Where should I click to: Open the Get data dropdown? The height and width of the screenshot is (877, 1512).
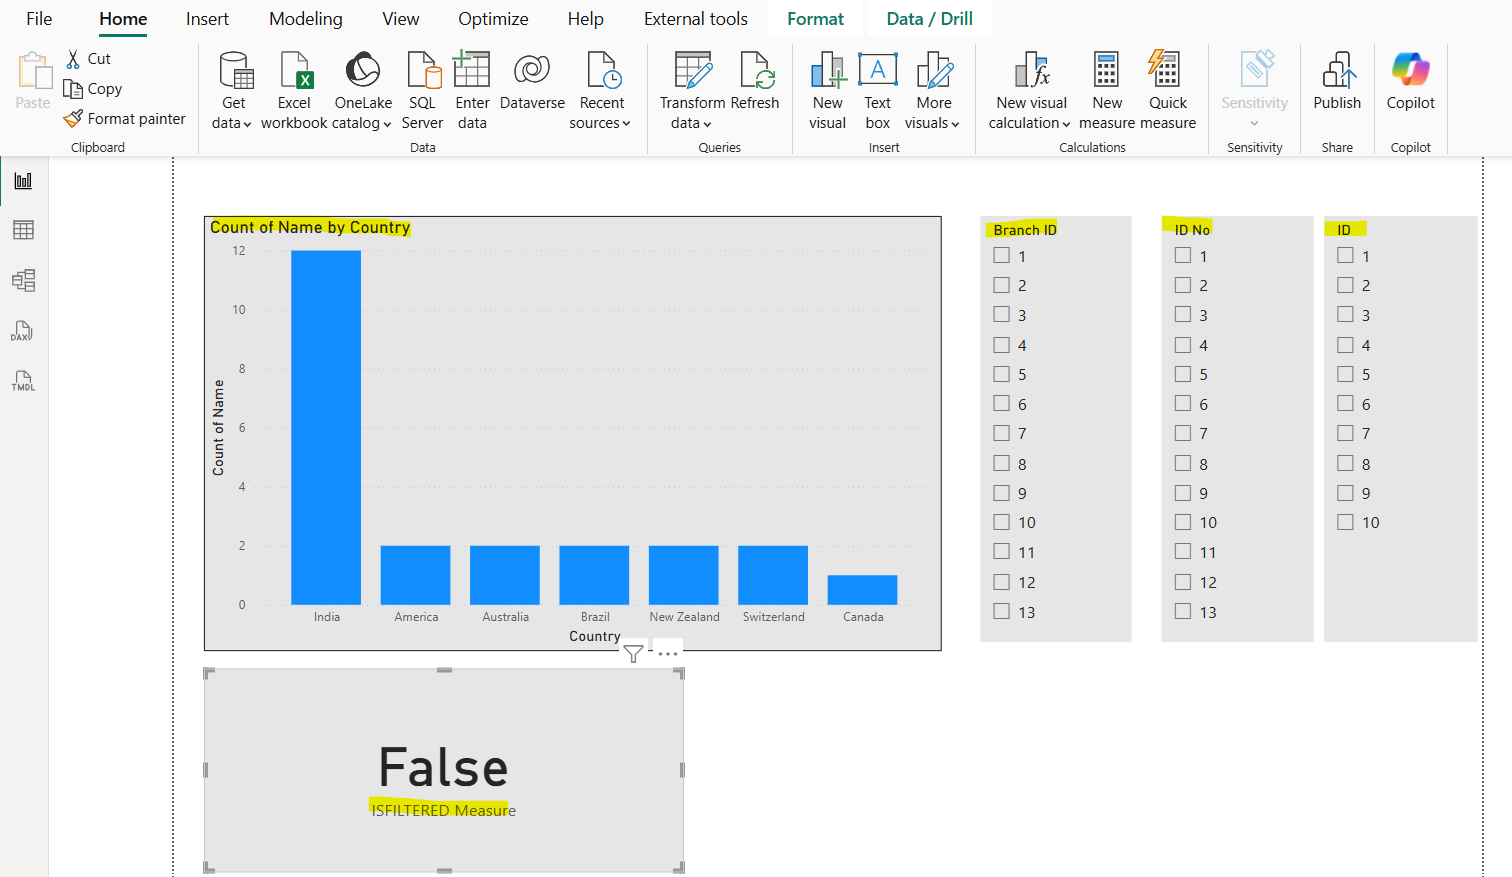point(234,88)
